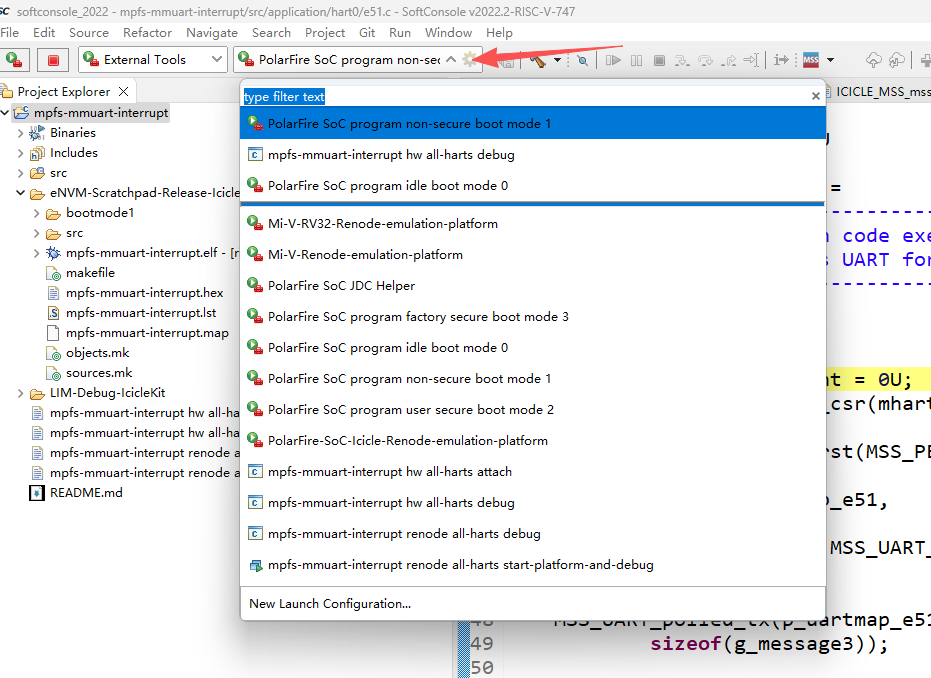Click the gear icon to edit launch configuration
The height and width of the screenshot is (678, 931).
tap(469, 59)
